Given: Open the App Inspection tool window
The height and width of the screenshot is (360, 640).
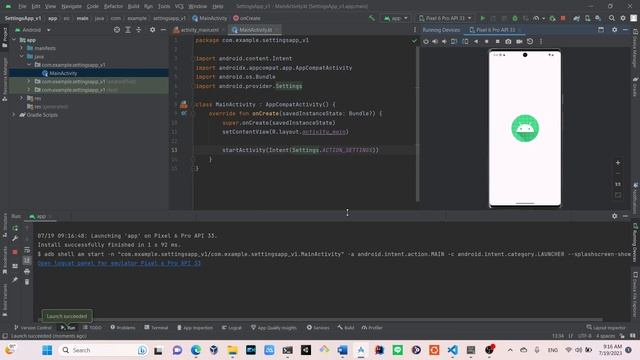Looking at the screenshot, I should click(x=195, y=328).
